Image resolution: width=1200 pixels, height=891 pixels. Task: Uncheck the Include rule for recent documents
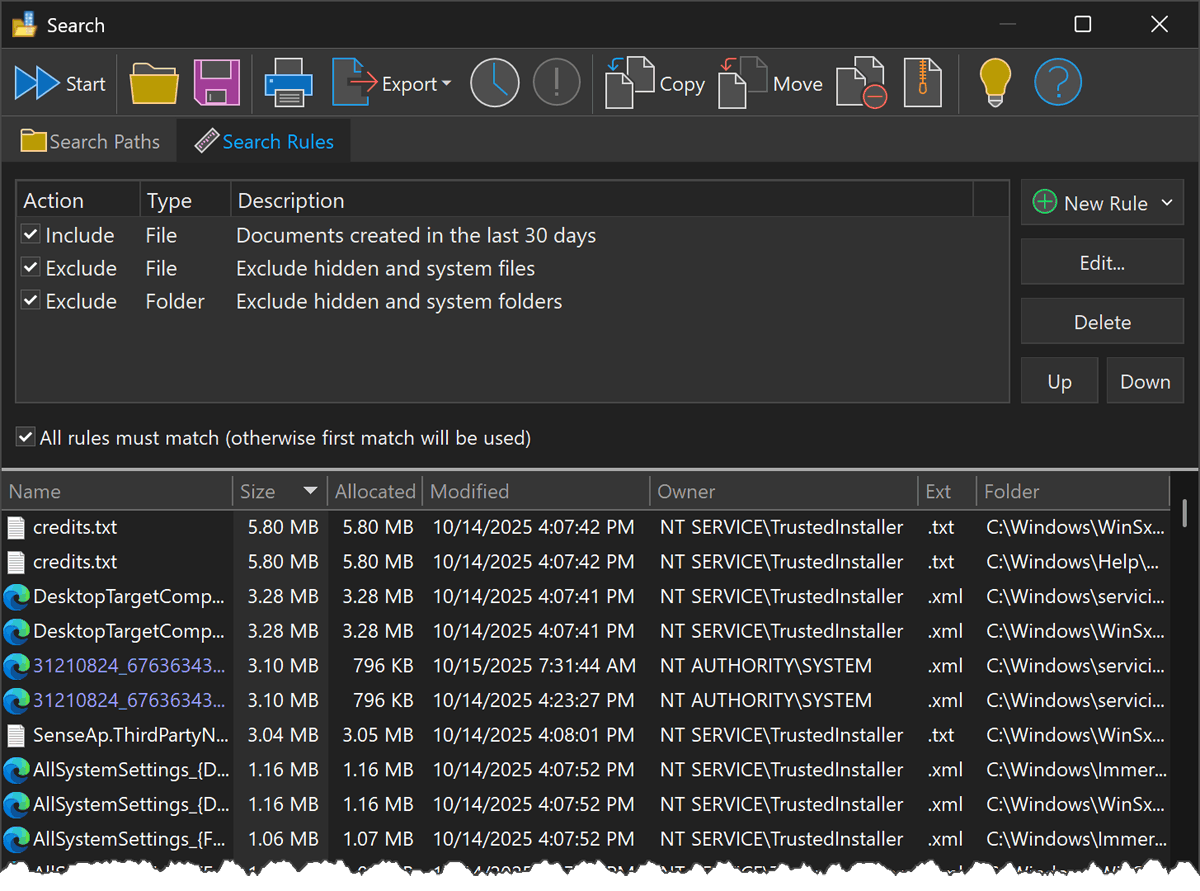tap(29, 235)
